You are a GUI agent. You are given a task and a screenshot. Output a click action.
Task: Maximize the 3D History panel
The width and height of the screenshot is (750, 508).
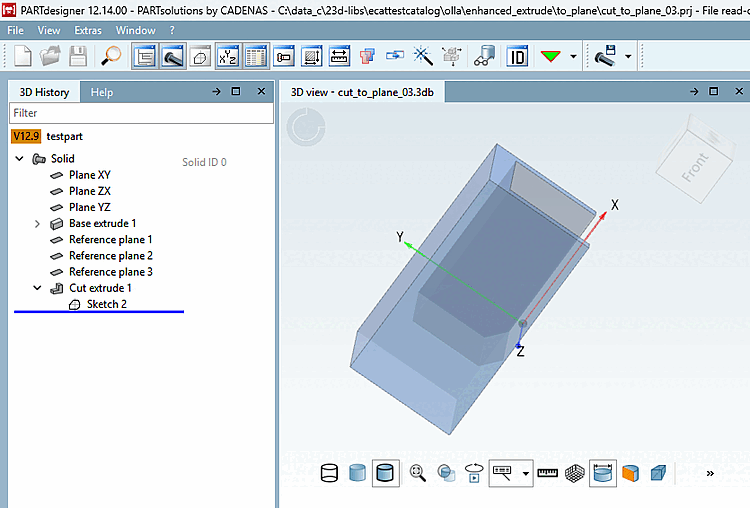tap(236, 91)
